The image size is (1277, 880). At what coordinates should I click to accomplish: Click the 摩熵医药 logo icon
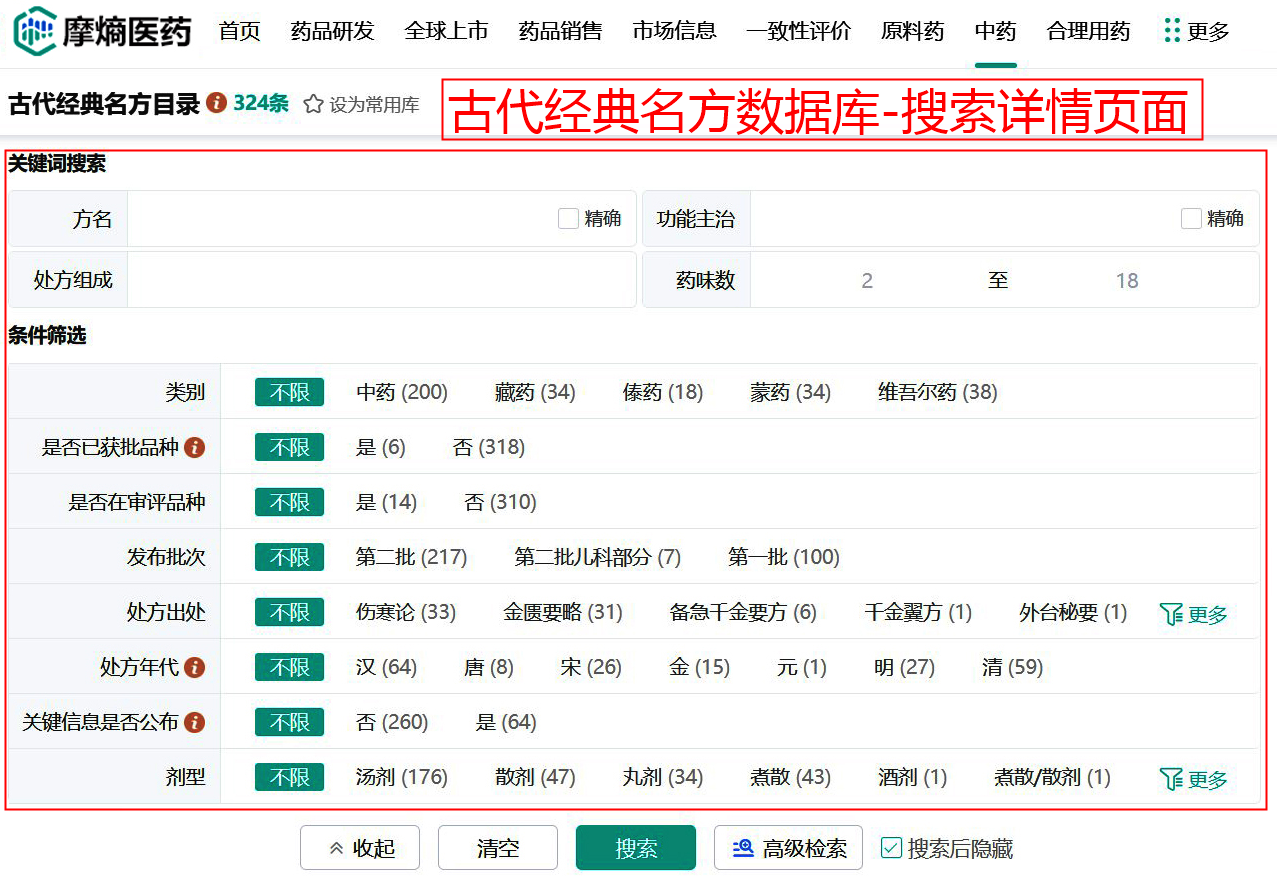point(35,30)
